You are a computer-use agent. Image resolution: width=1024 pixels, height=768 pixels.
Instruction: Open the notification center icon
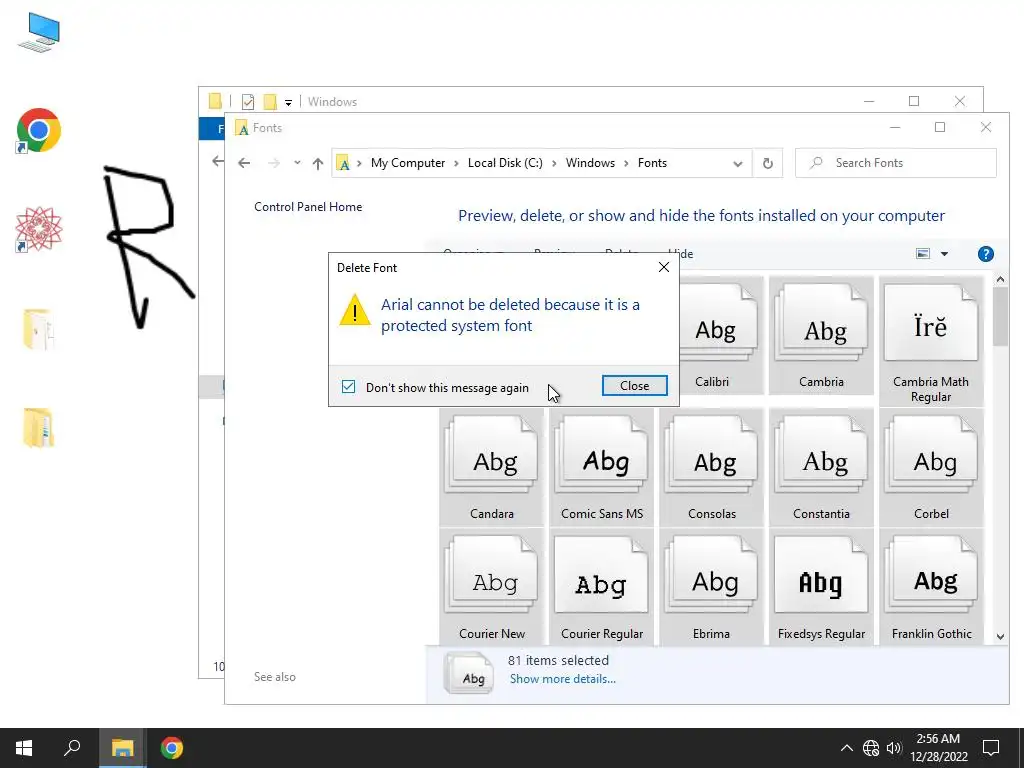tap(991, 748)
